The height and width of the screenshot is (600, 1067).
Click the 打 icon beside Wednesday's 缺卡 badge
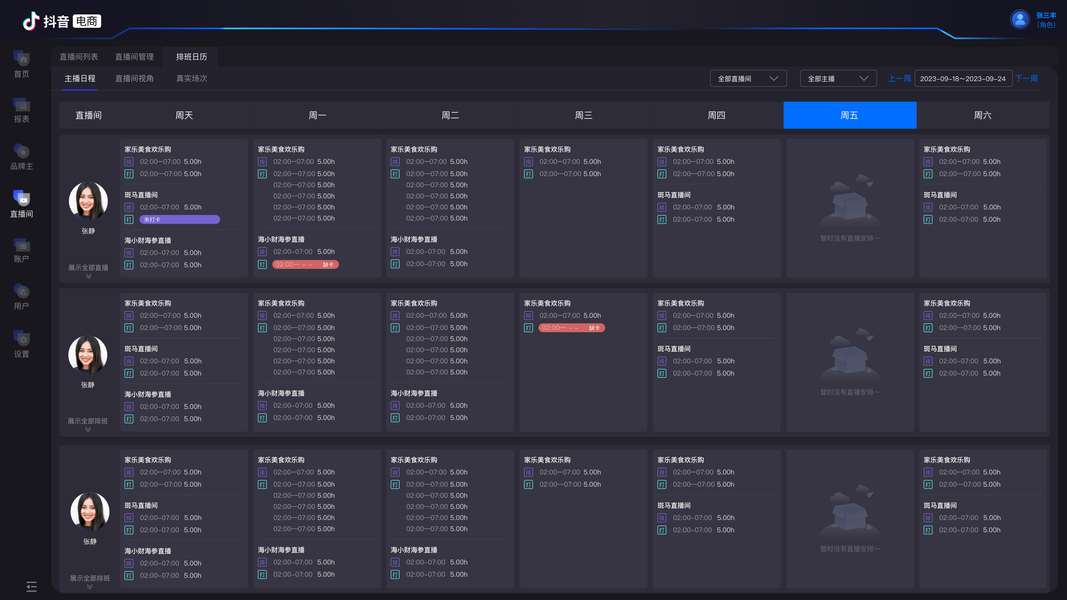tap(528, 328)
